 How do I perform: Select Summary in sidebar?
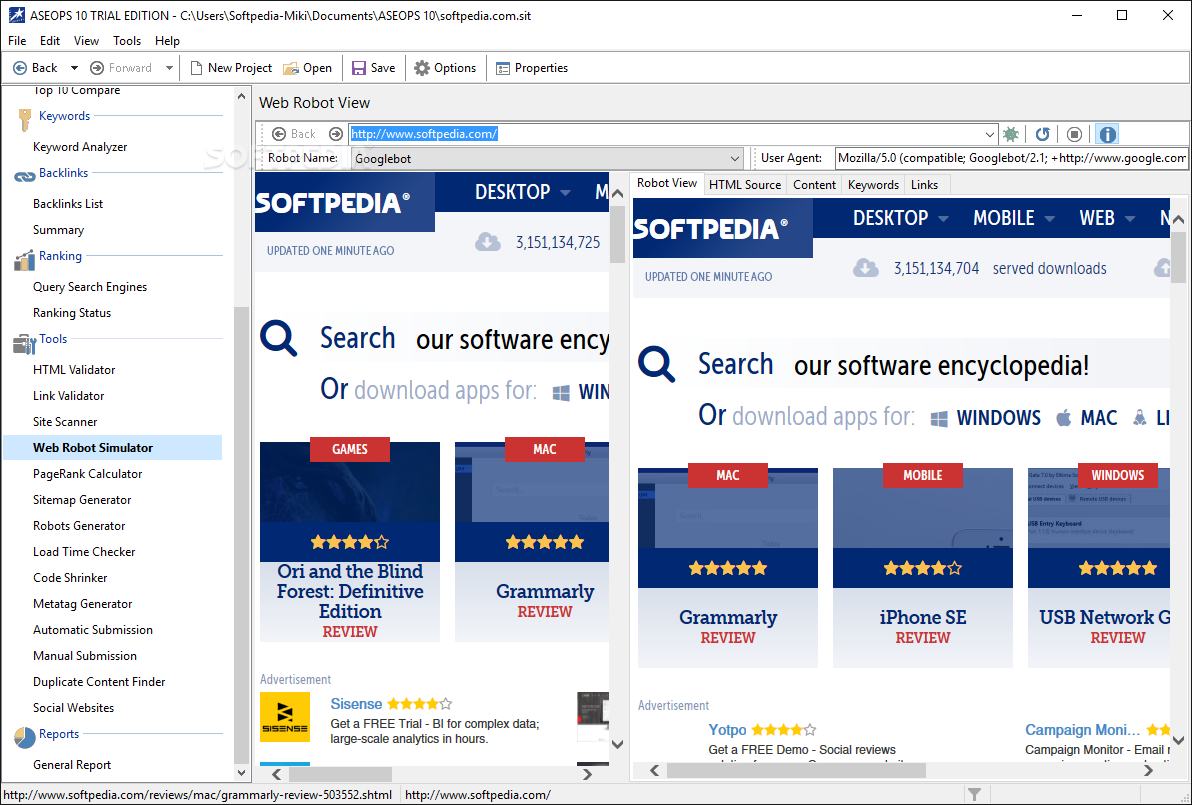click(59, 230)
